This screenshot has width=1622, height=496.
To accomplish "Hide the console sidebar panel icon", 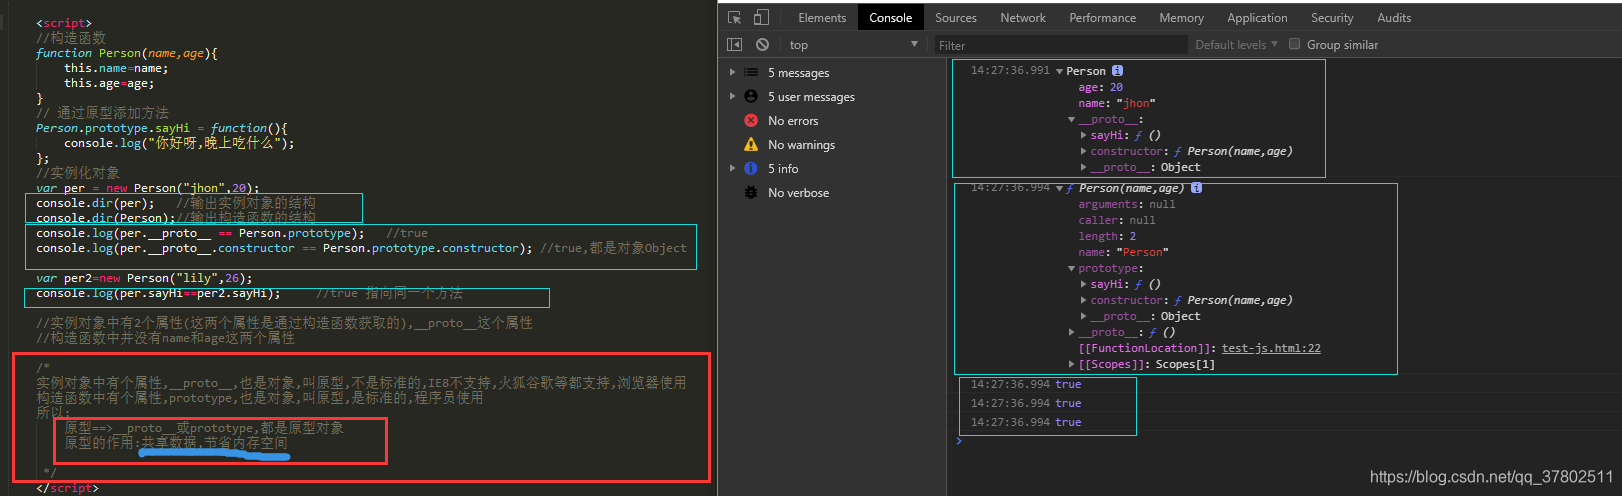I will pos(735,45).
